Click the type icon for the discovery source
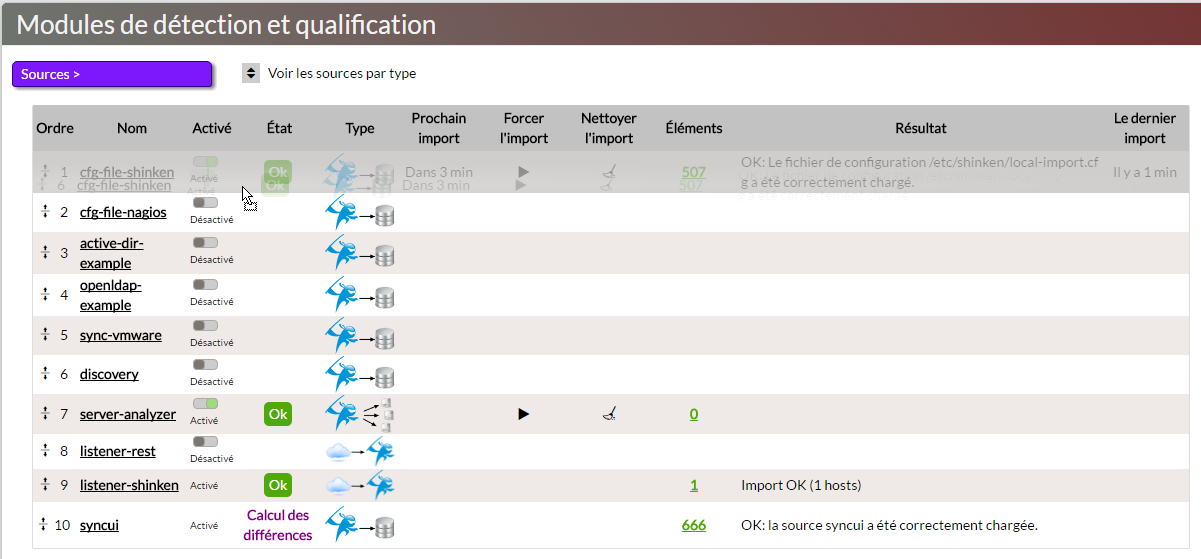 [360, 375]
